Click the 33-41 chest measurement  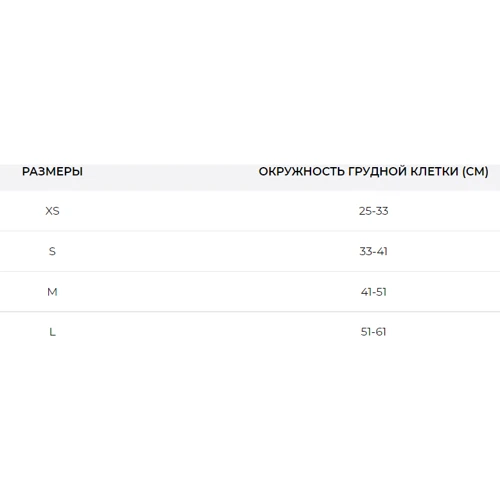(374, 251)
